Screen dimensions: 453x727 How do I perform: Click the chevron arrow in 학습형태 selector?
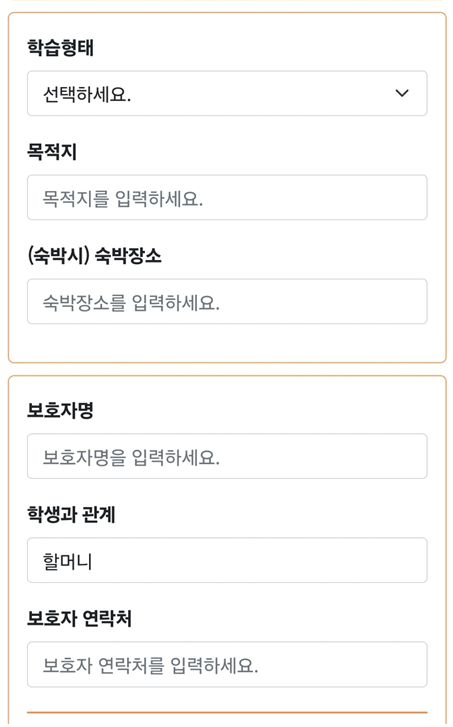pyautogui.click(x=402, y=93)
